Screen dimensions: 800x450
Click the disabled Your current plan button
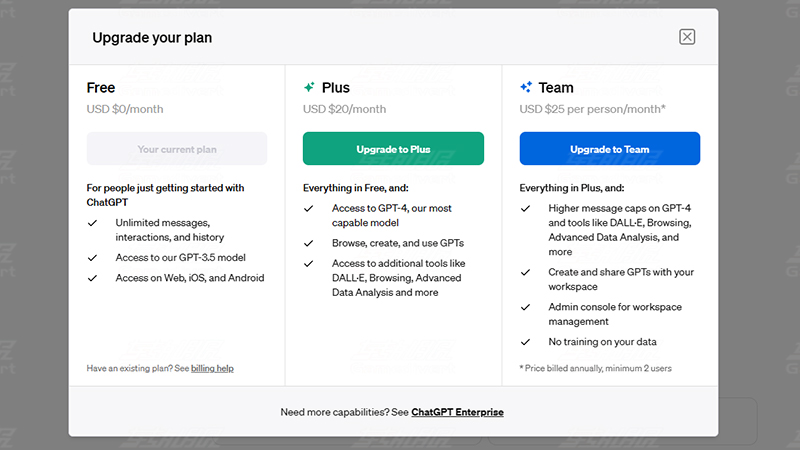(177, 148)
